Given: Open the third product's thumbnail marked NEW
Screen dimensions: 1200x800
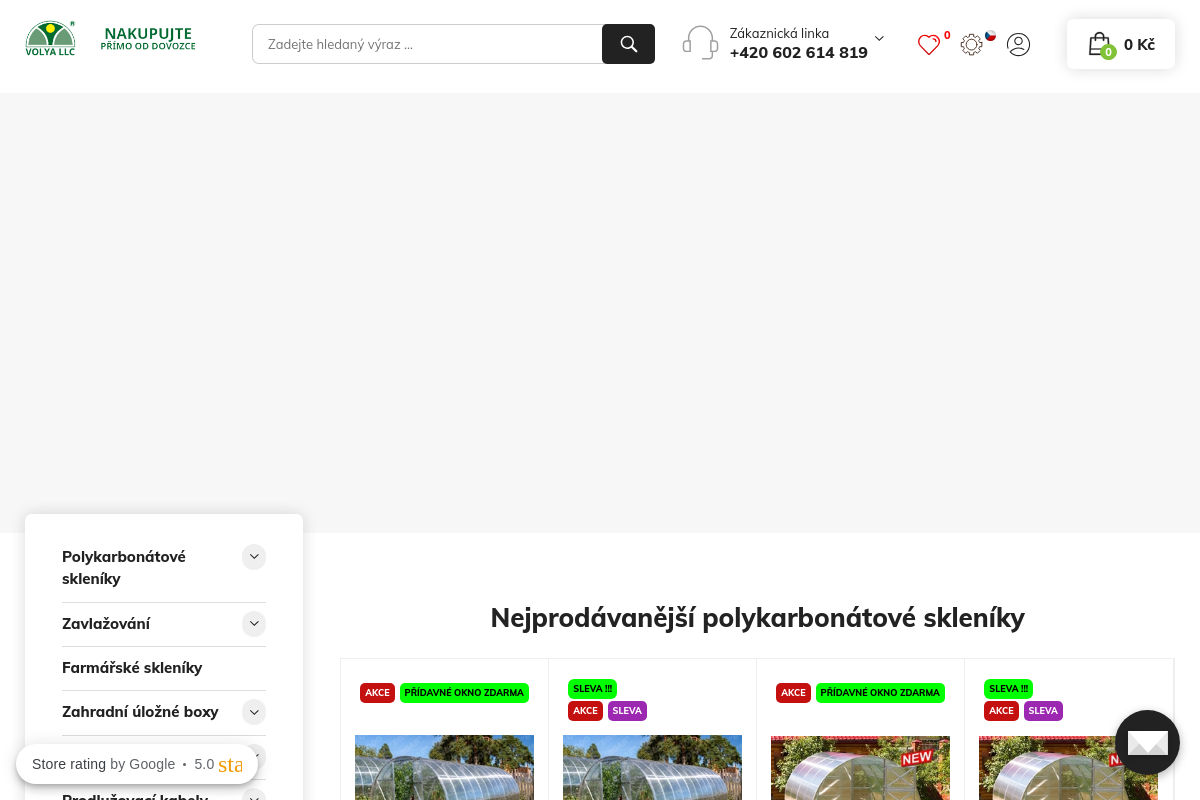Looking at the screenshot, I should [860, 767].
